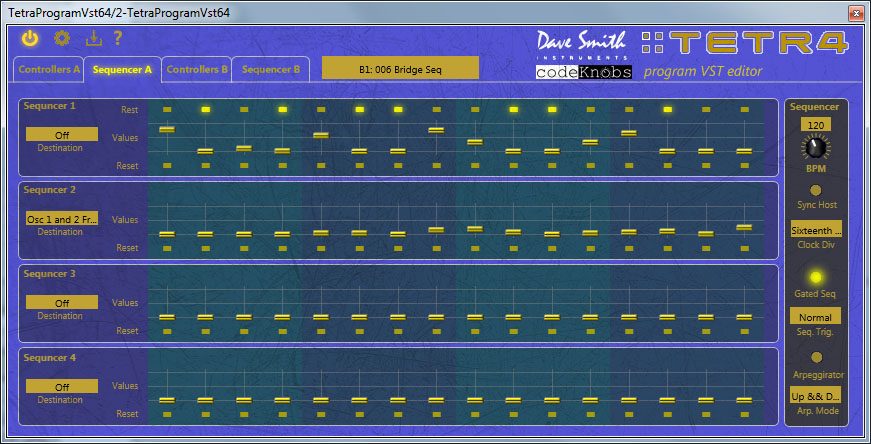Select the Sequencer A tab
Viewport: 871px width, 444px height.
click(122, 69)
